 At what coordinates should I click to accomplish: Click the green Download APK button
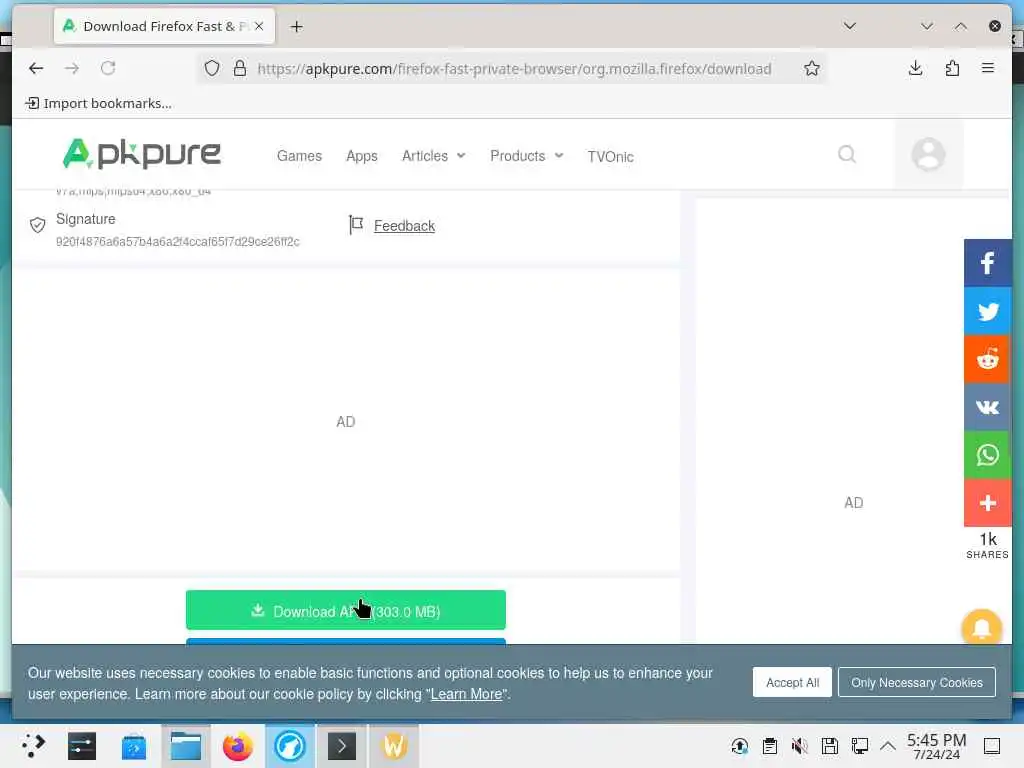coord(345,611)
